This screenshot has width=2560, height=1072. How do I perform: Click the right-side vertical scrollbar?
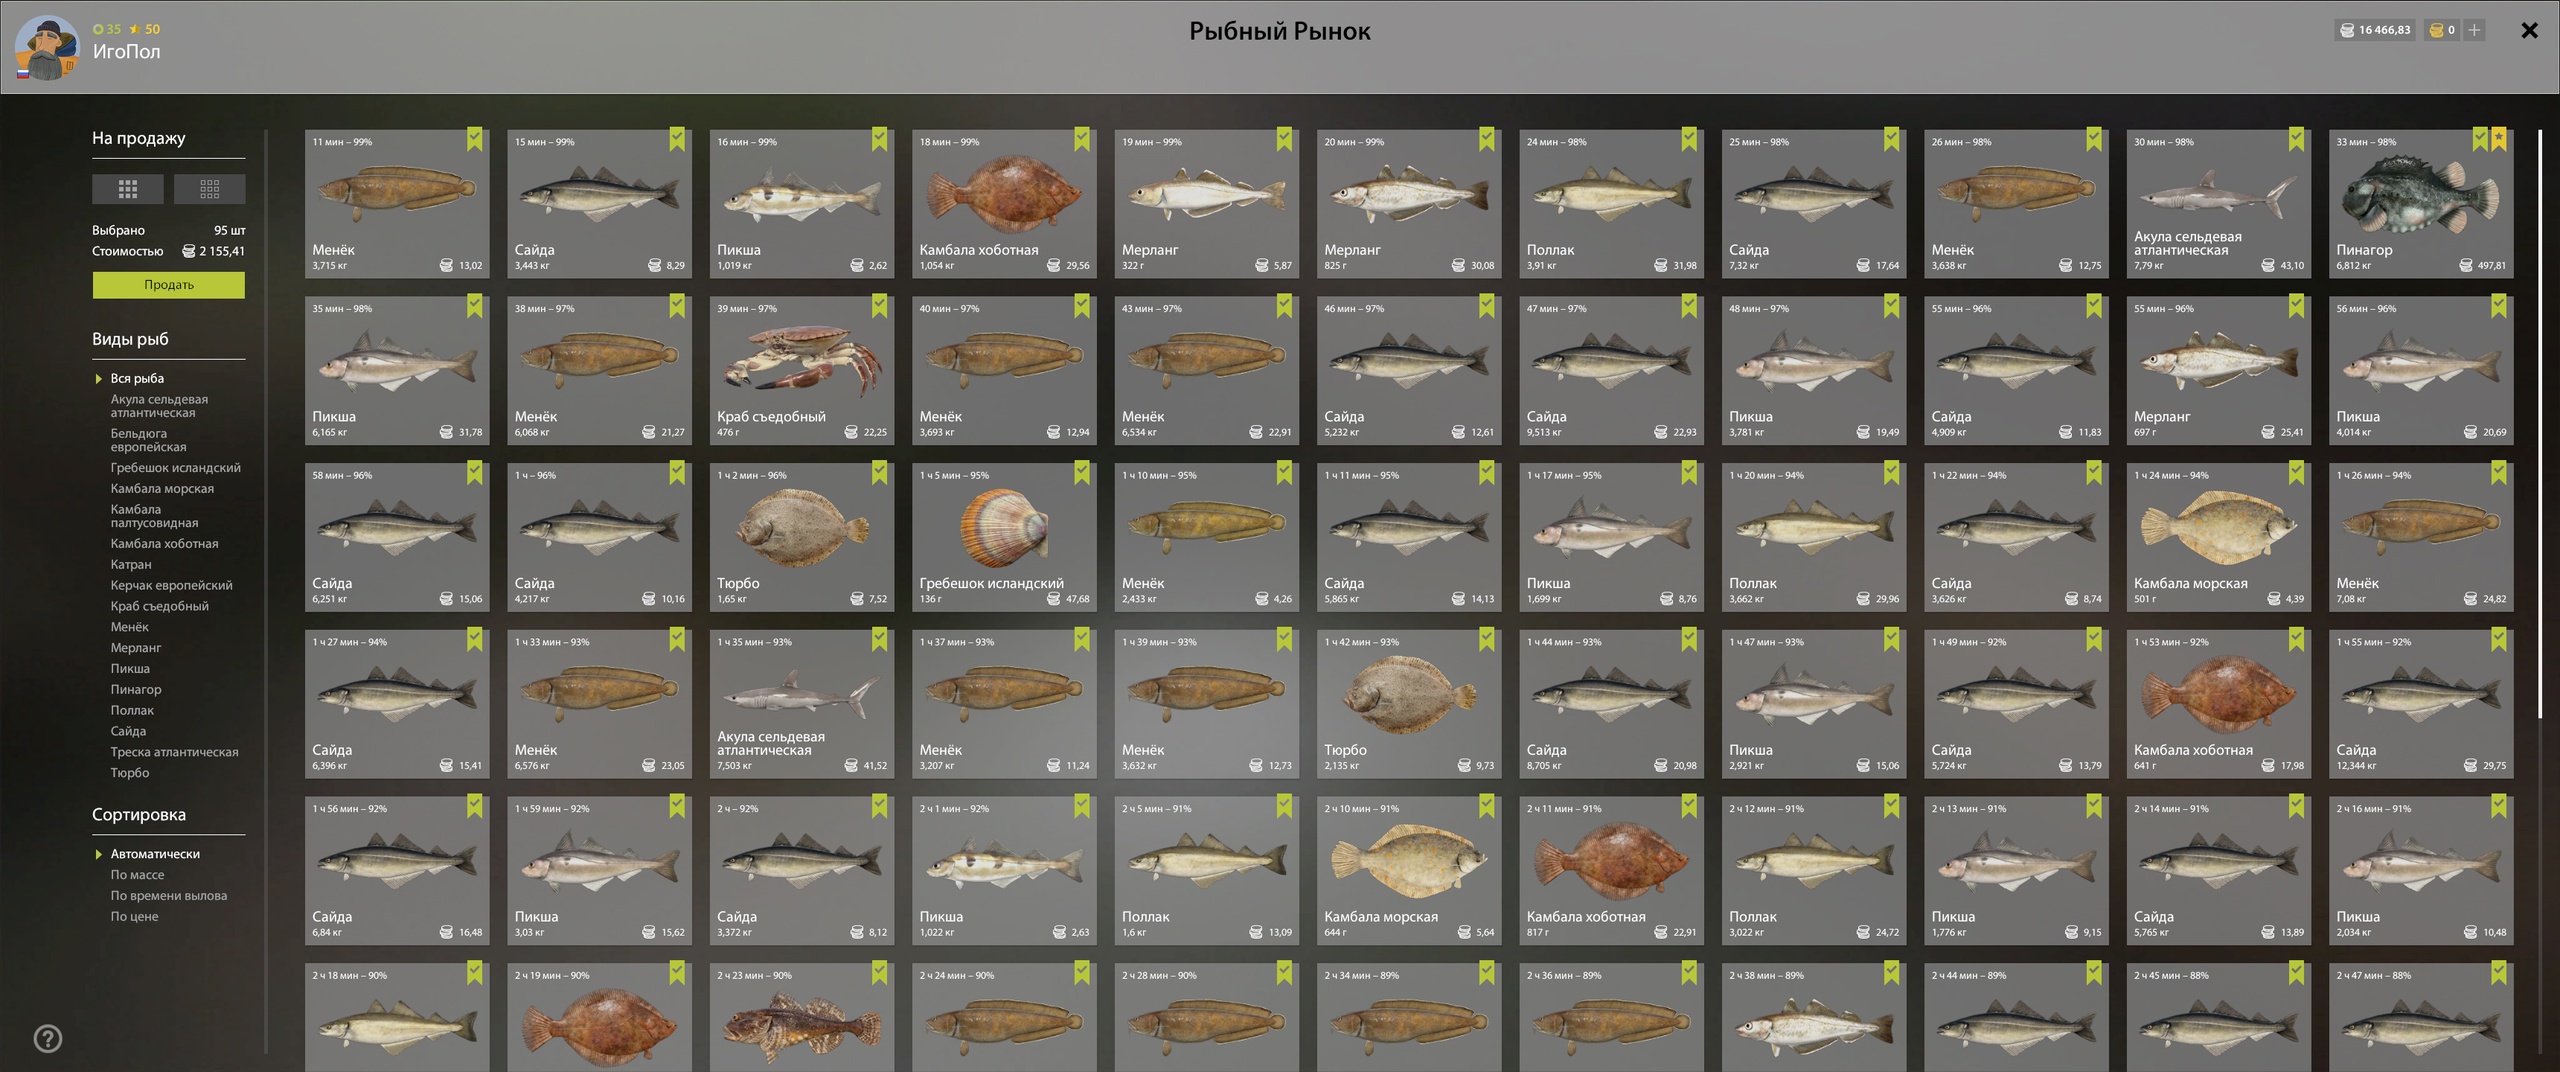(x=2540, y=422)
